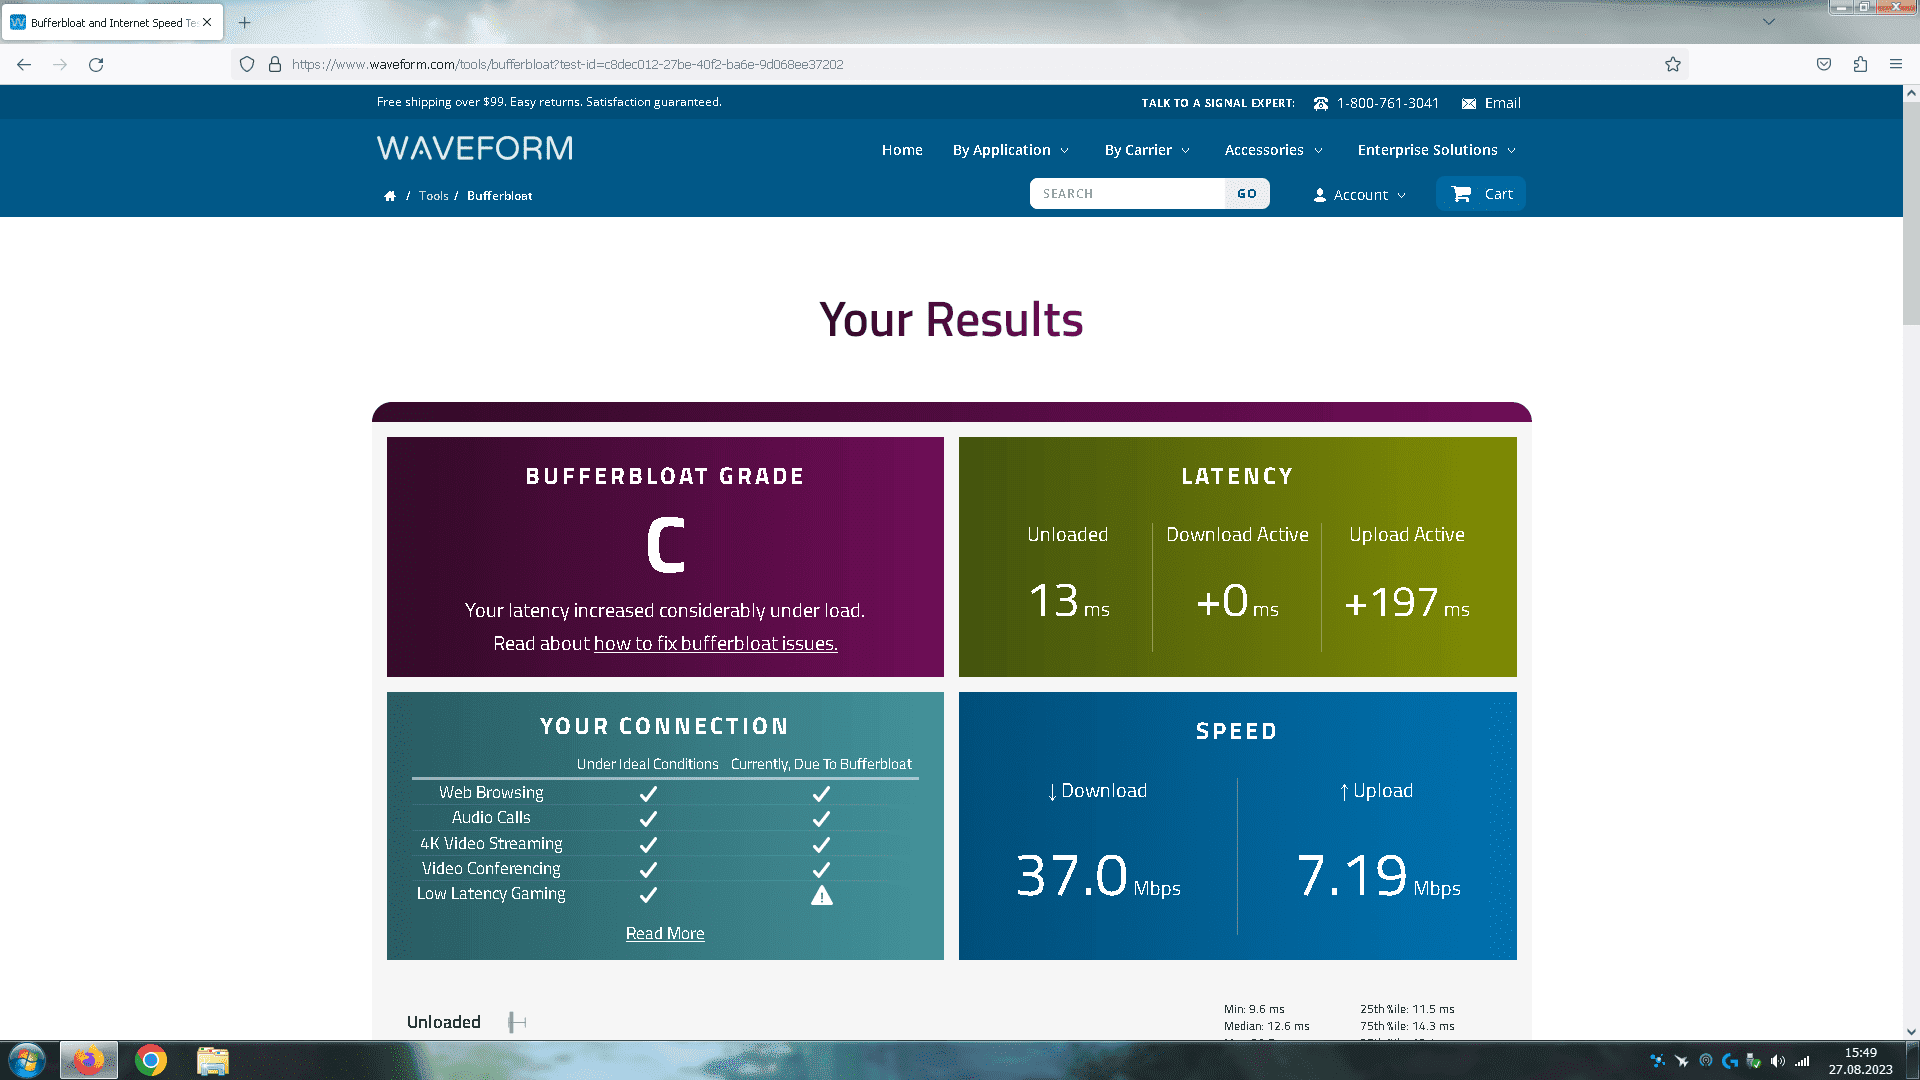Bookmark this page with star icon
The image size is (1920, 1080).
click(1673, 64)
